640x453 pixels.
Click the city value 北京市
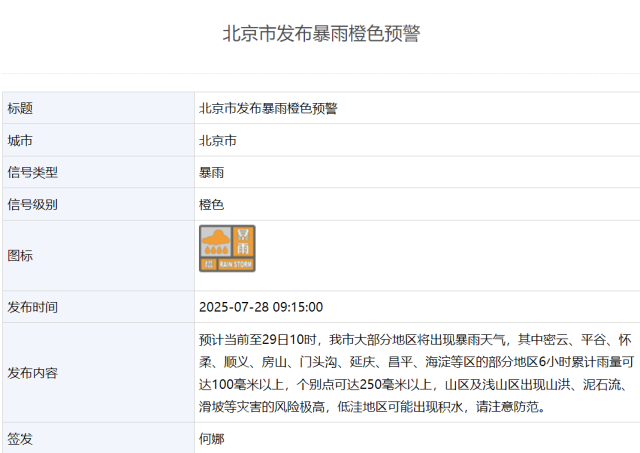coord(218,140)
